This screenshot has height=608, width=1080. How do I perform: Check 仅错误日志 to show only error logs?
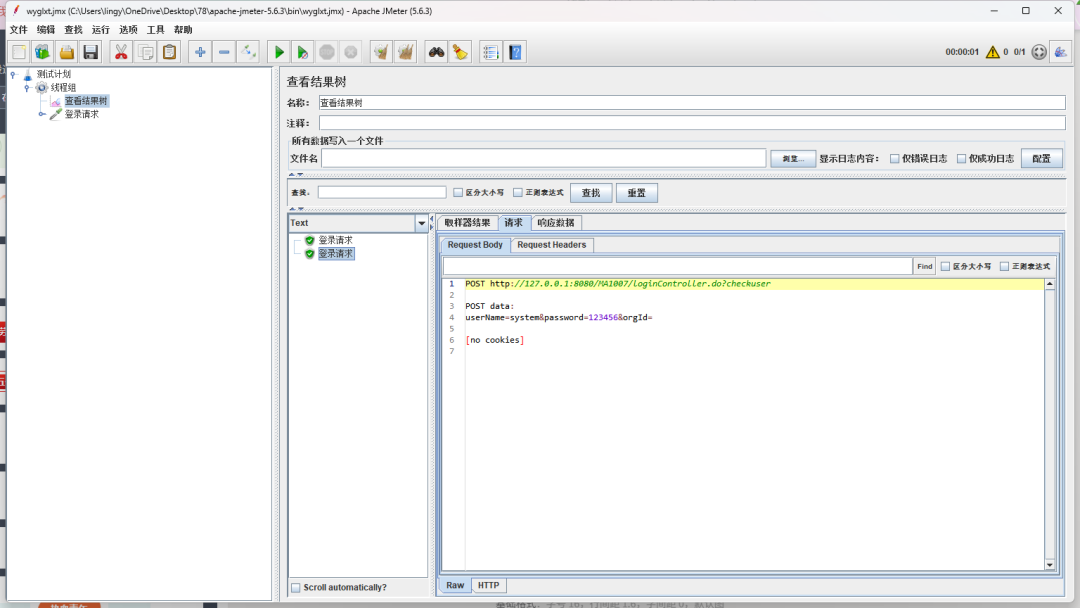895,157
